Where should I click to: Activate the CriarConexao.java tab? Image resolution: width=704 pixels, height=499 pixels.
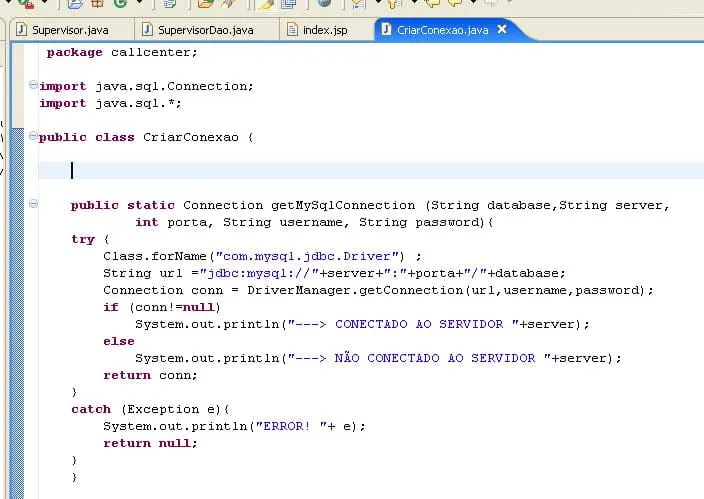pos(442,30)
